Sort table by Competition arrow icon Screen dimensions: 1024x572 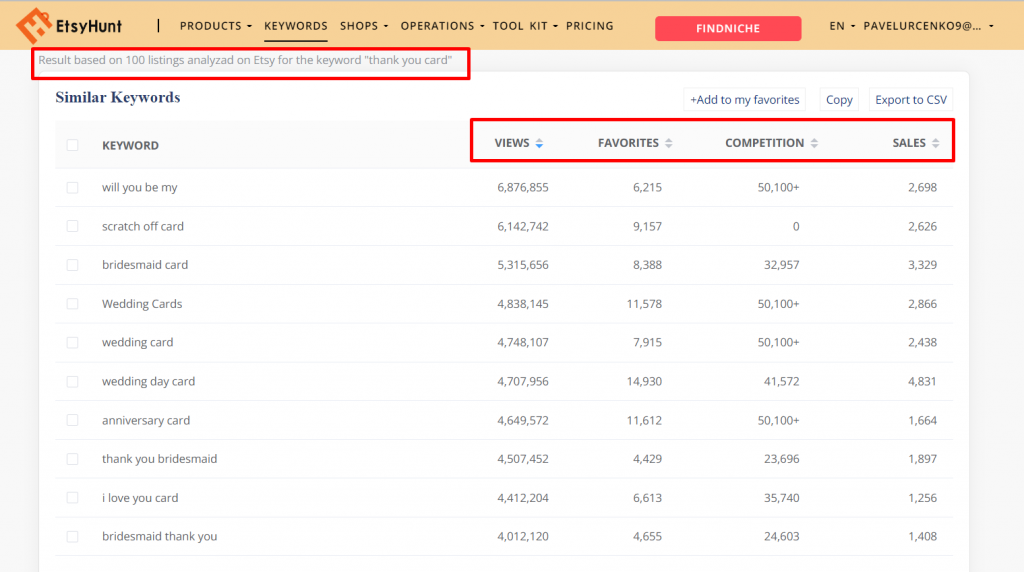click(814, 144)
